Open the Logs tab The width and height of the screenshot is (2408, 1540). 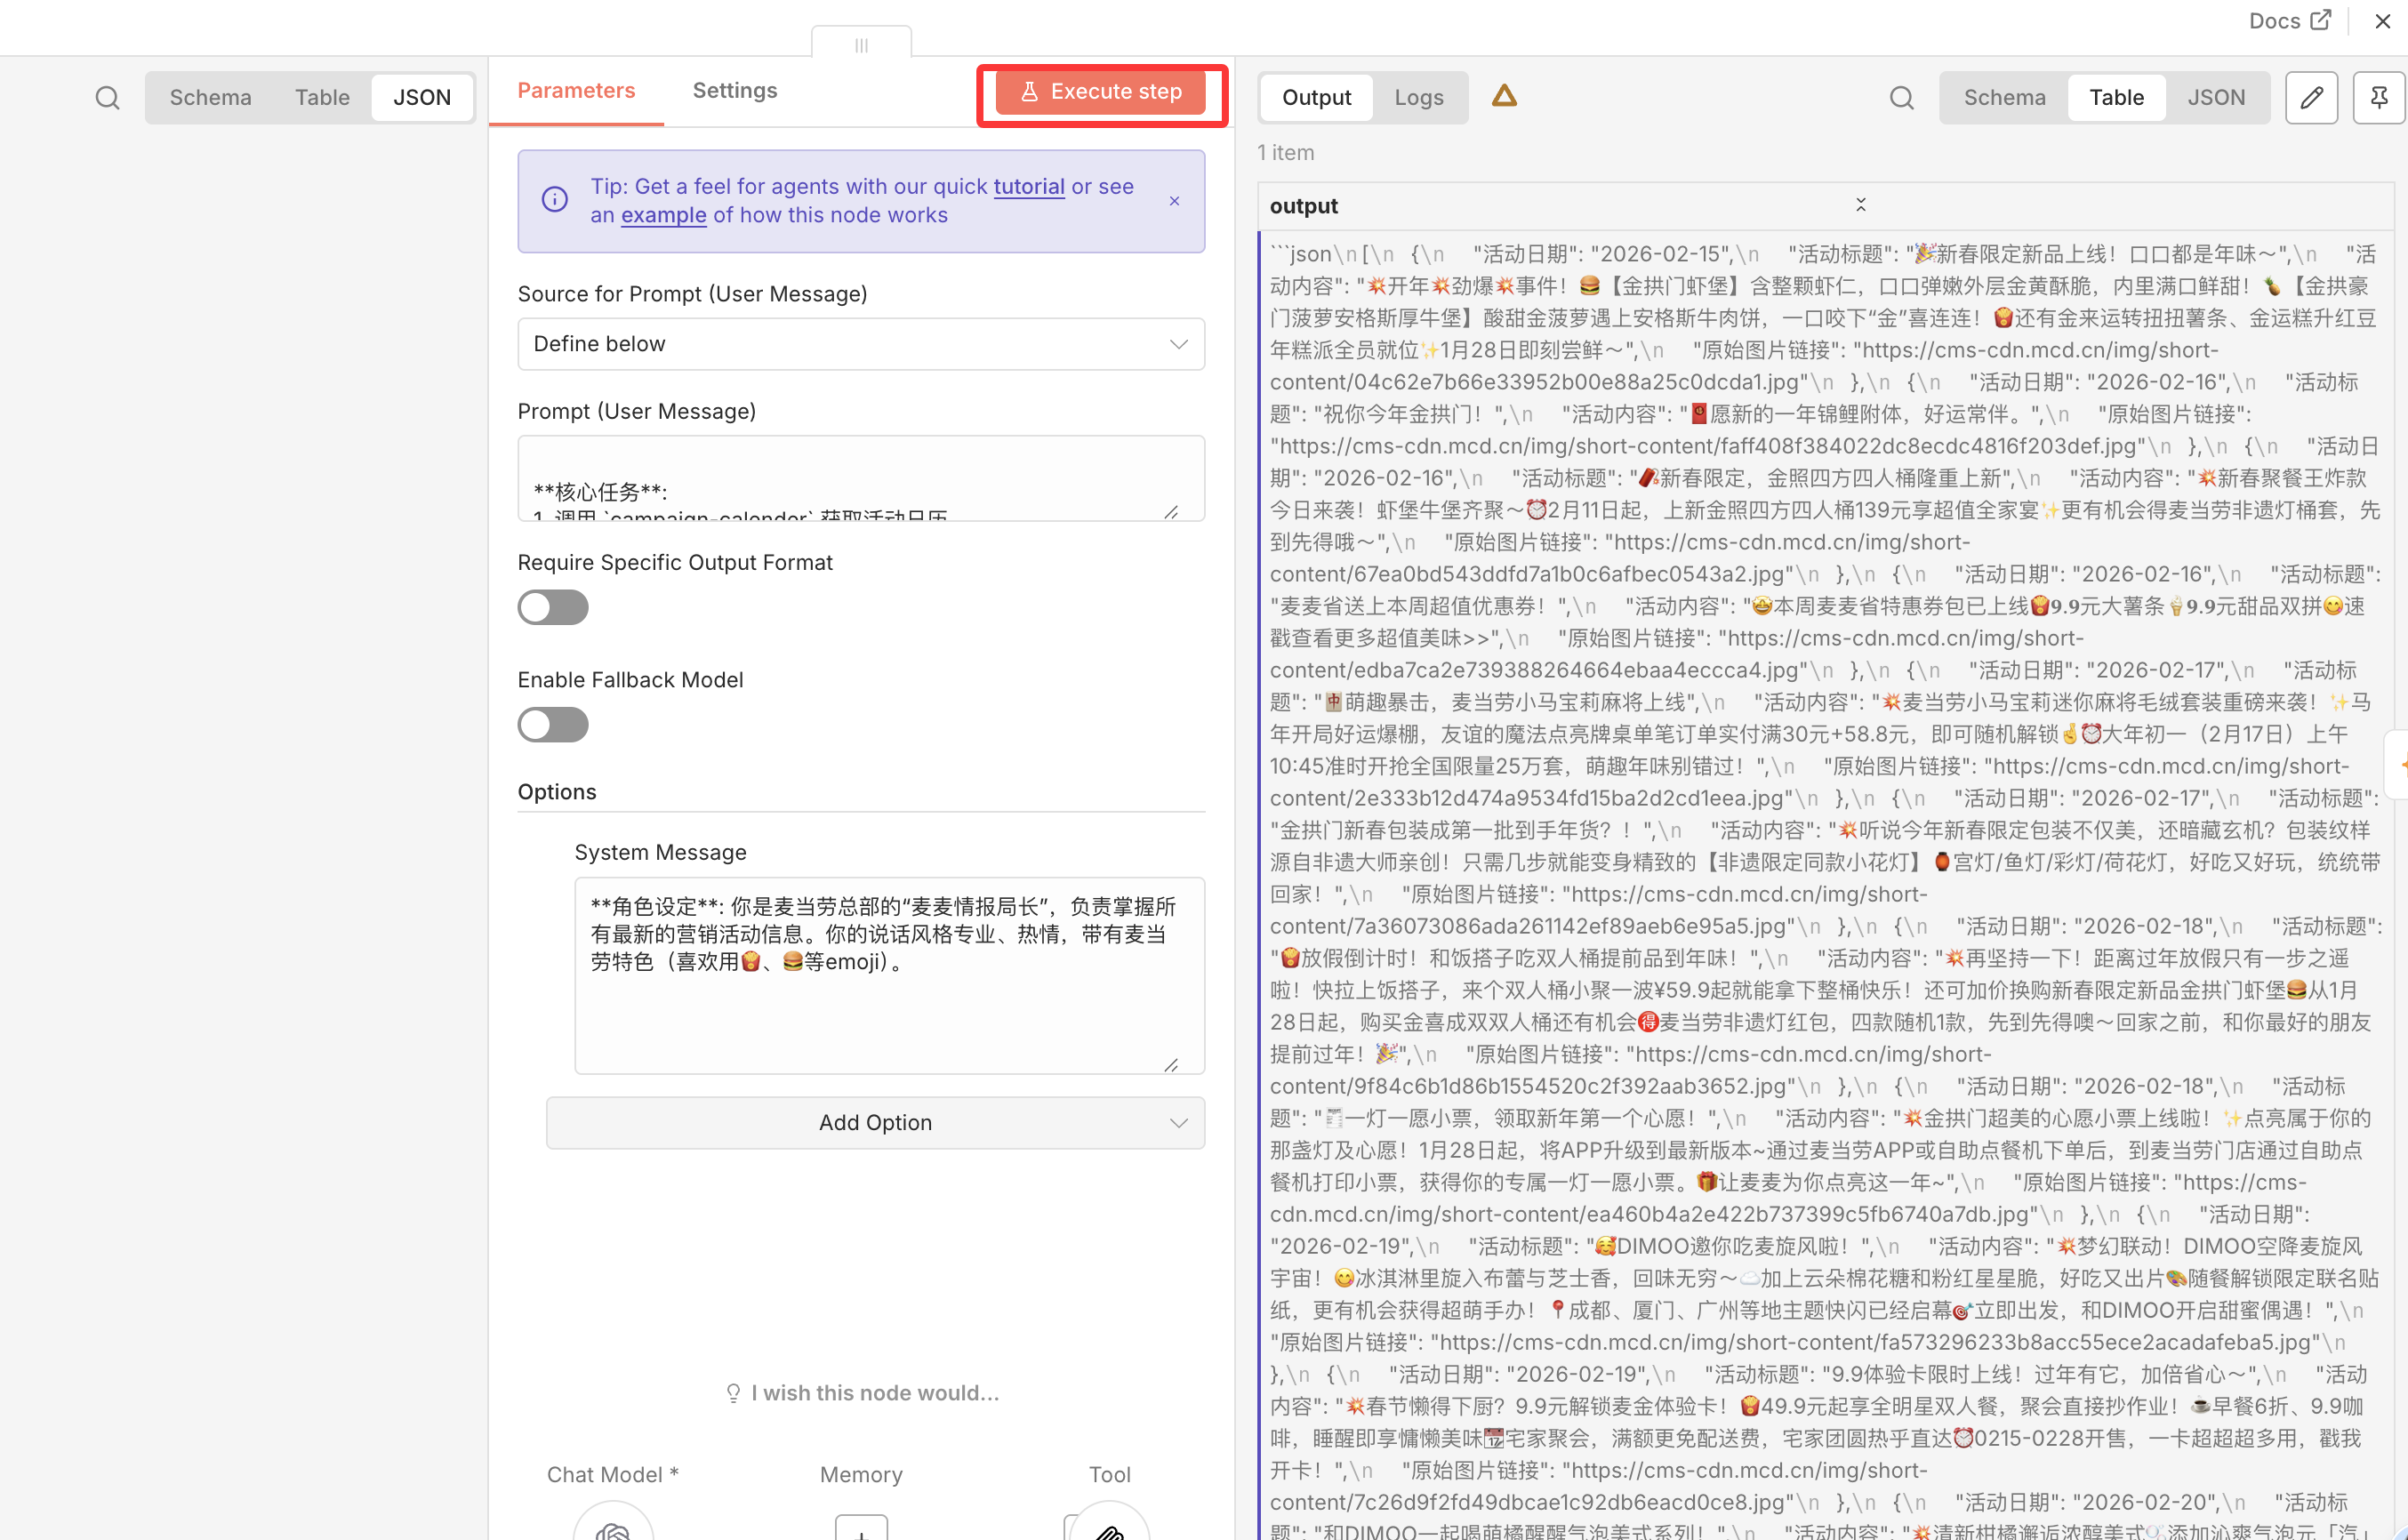coord(1418,97)
